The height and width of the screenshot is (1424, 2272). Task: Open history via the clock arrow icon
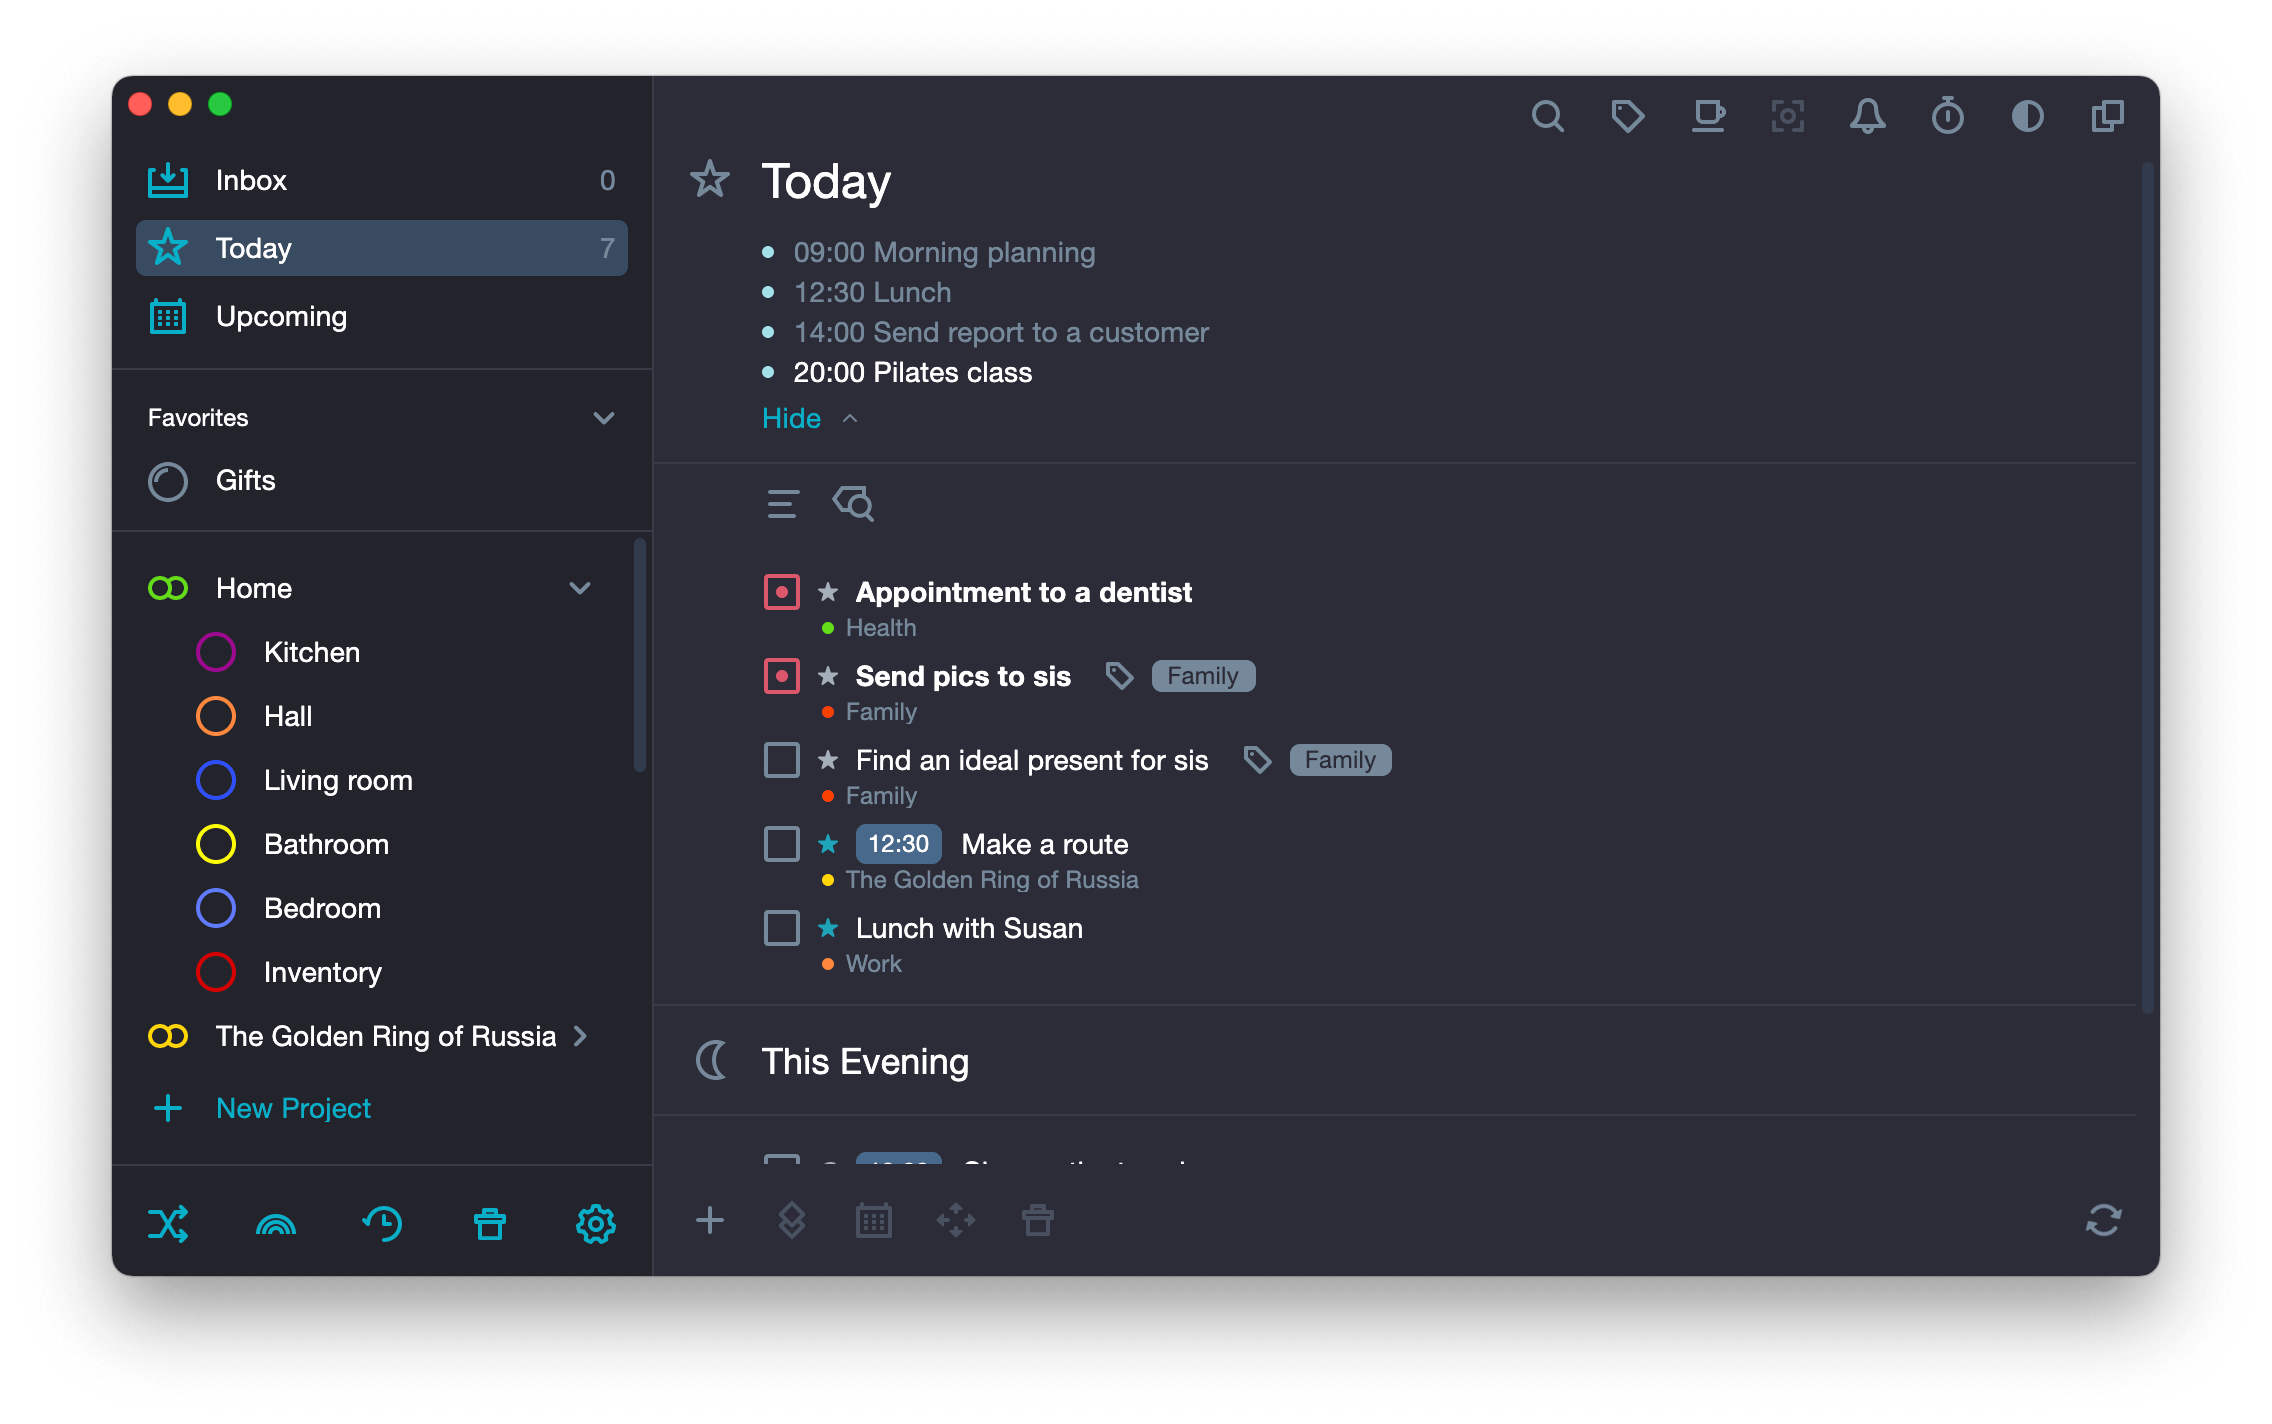(x=383, y=1224)
